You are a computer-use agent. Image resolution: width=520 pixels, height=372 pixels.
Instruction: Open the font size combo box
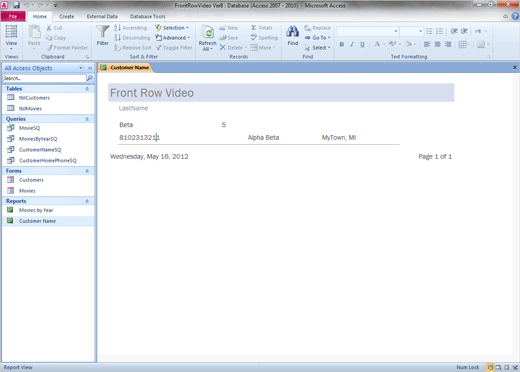(x=412, y=31)
